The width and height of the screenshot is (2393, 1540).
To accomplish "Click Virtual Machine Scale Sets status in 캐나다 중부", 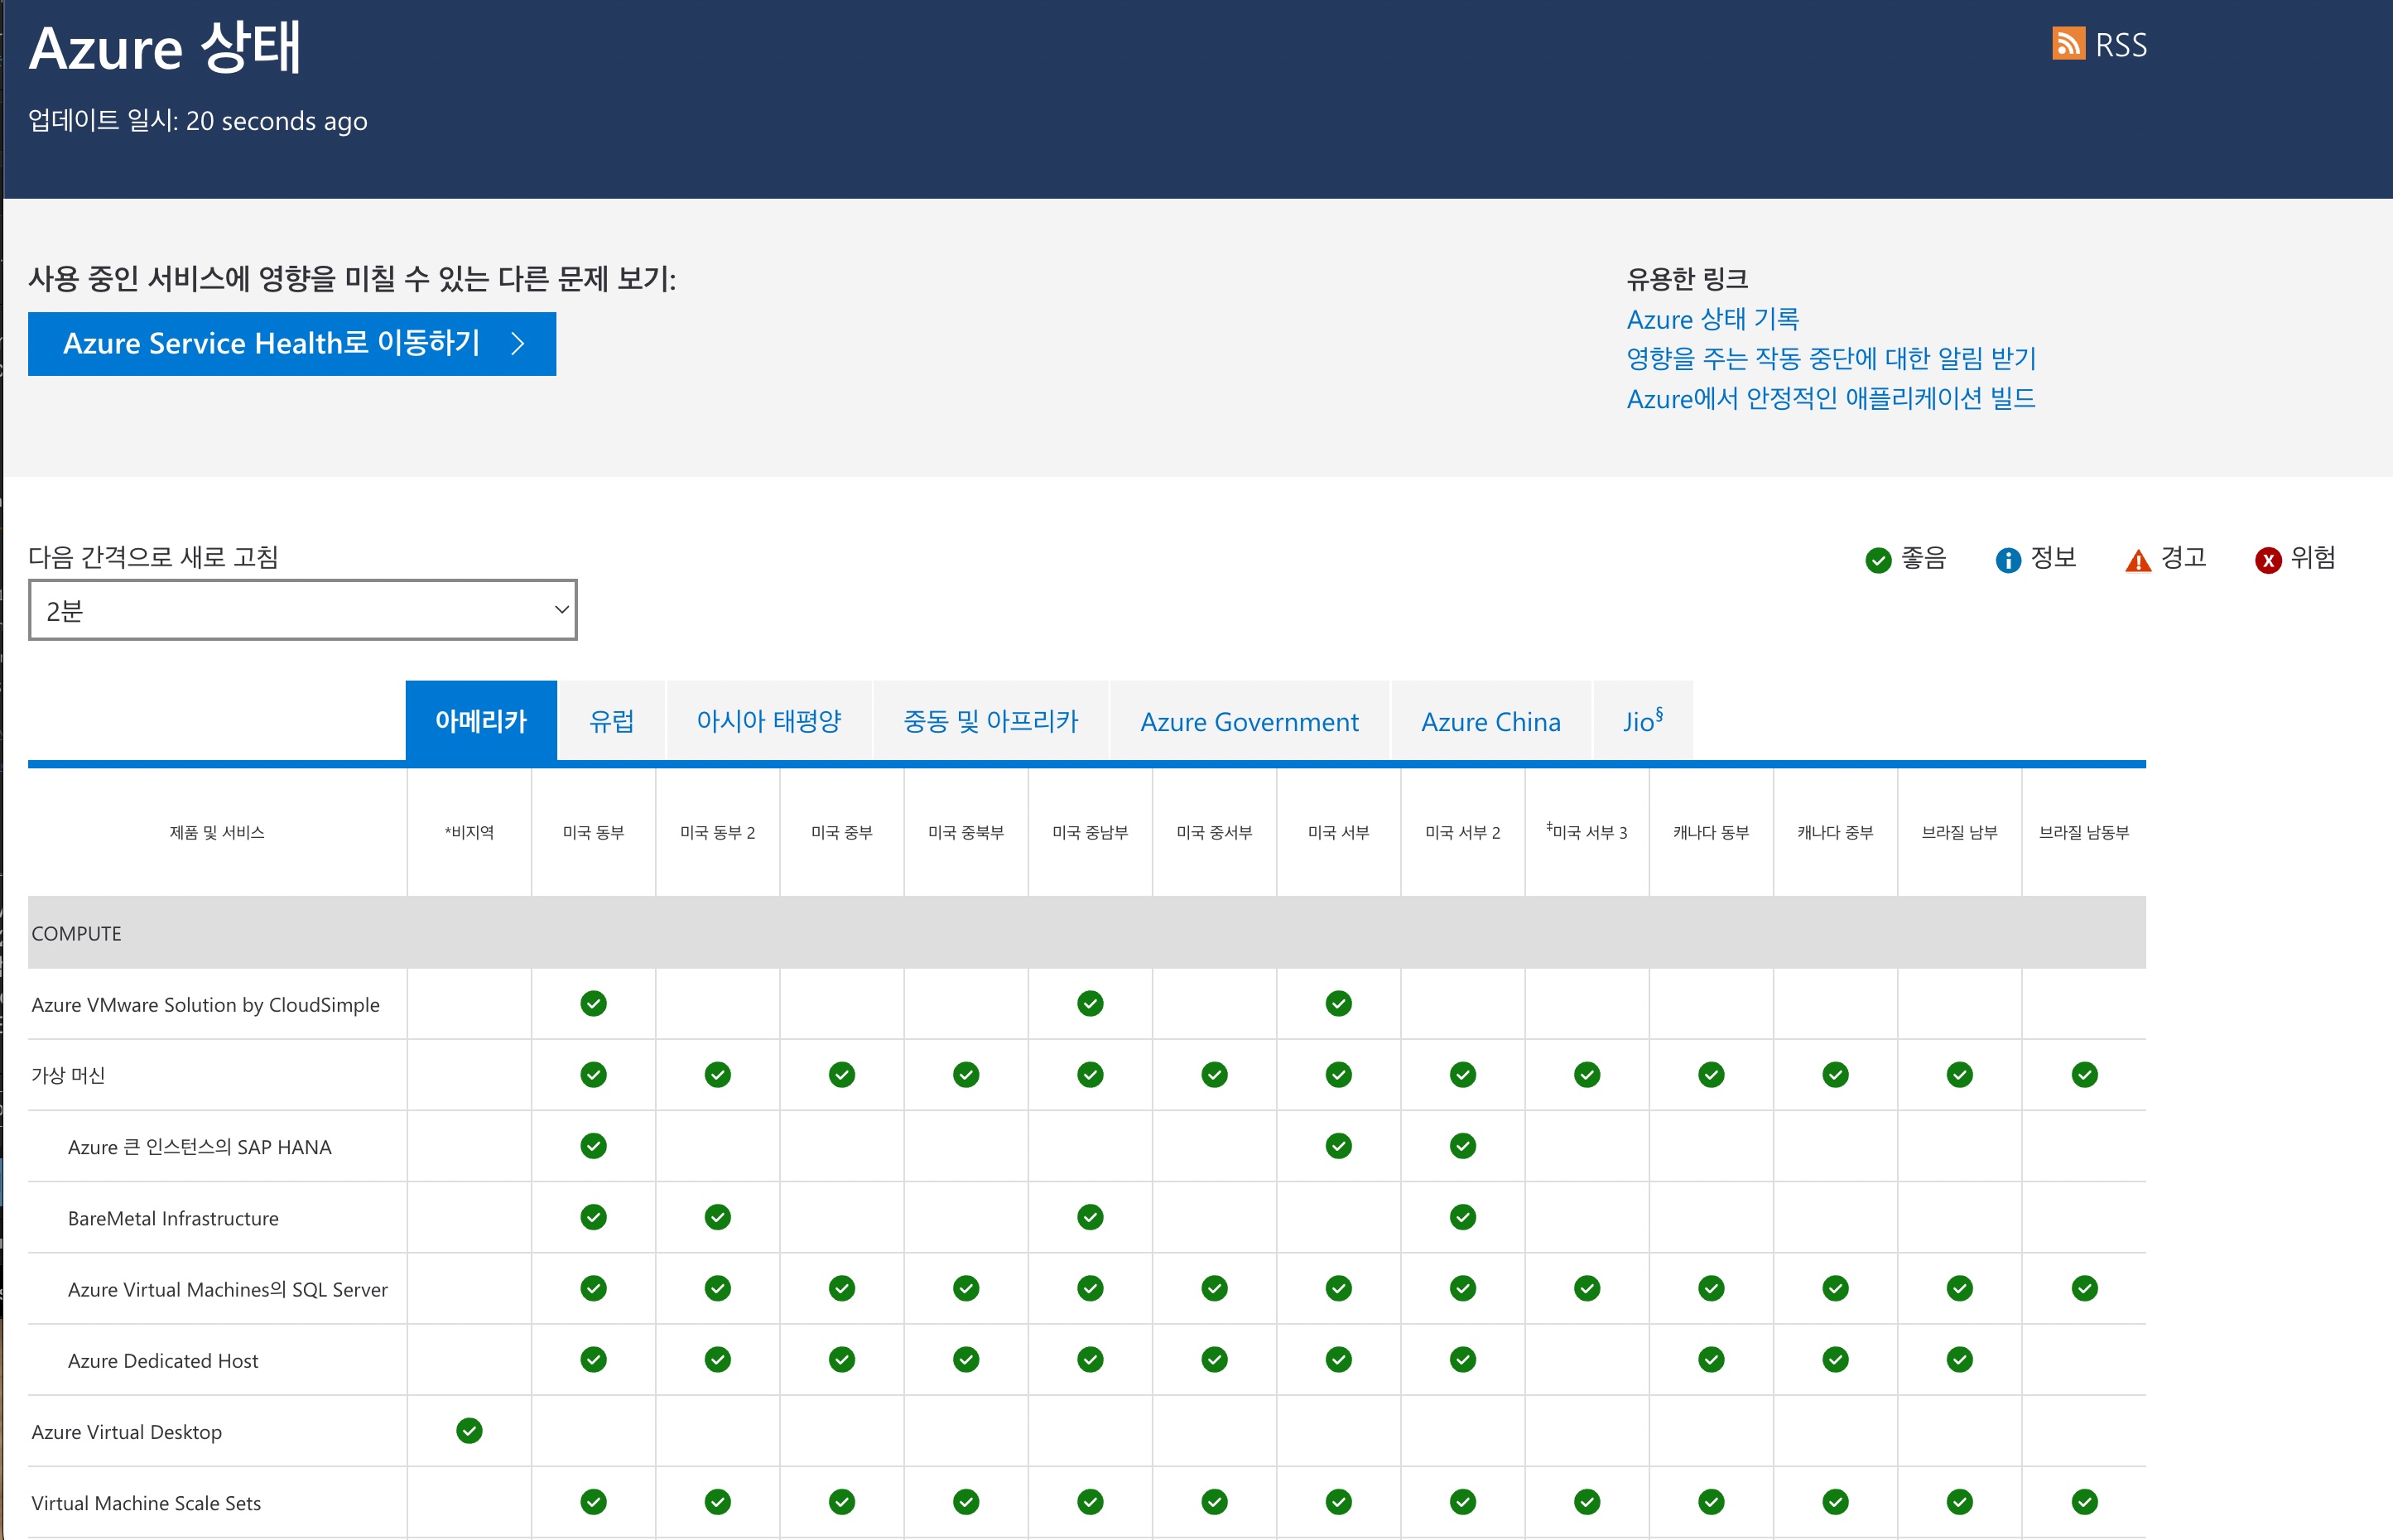I will pyautogui.click(x=1835, y=1501).
